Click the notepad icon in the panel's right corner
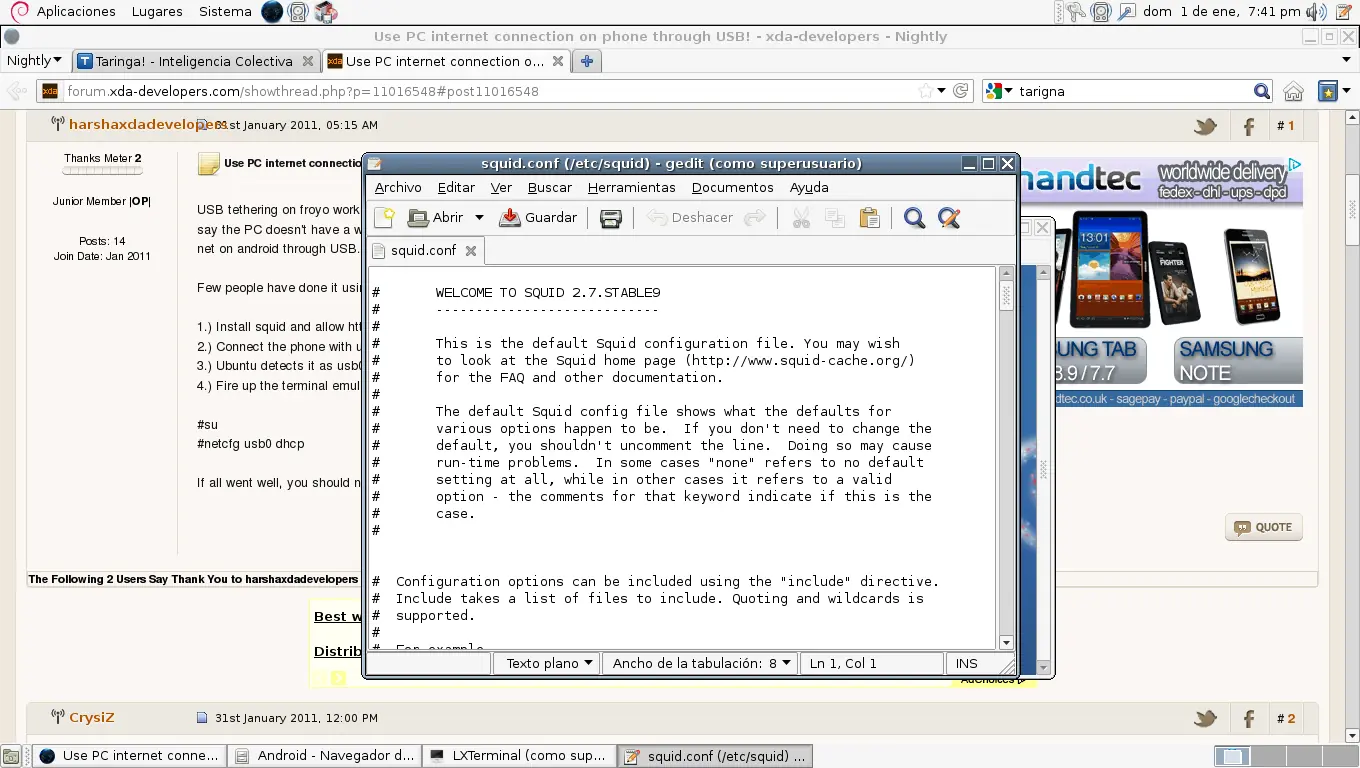Viewport: 1360px width, 768px height. [x=1345, y=12]
